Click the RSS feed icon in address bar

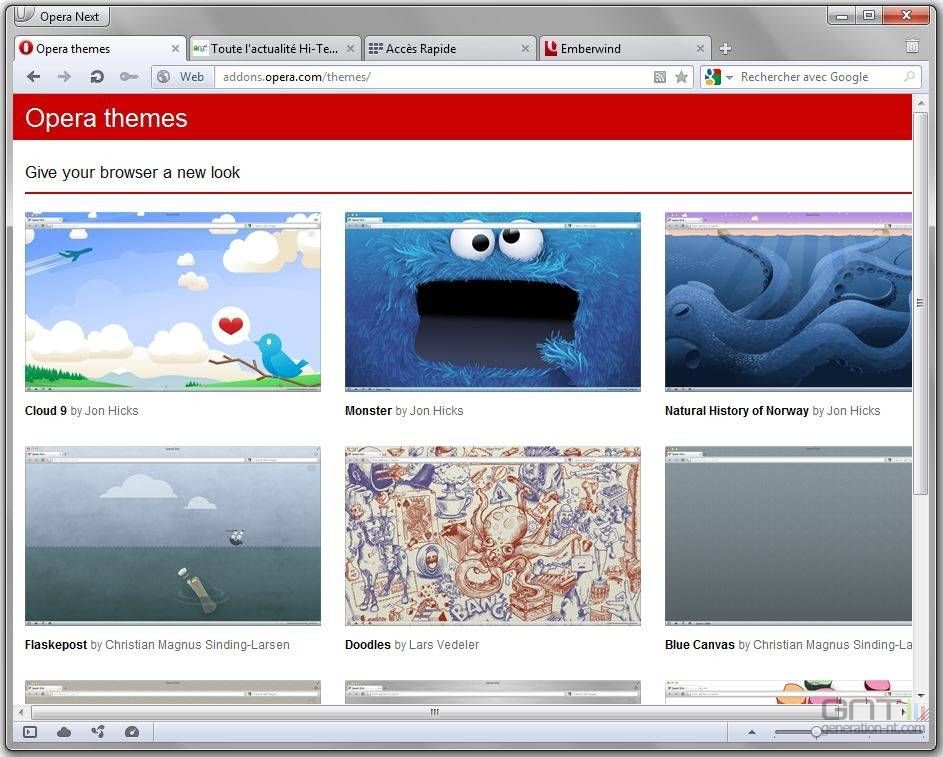[660, 77]
